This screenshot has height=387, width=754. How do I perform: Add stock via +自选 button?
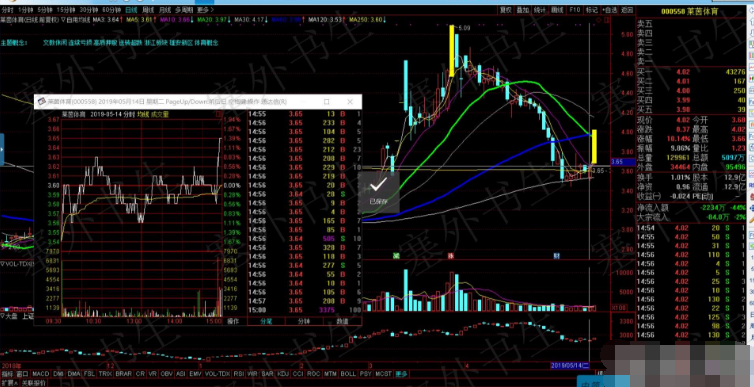click(x=610, y=10)
